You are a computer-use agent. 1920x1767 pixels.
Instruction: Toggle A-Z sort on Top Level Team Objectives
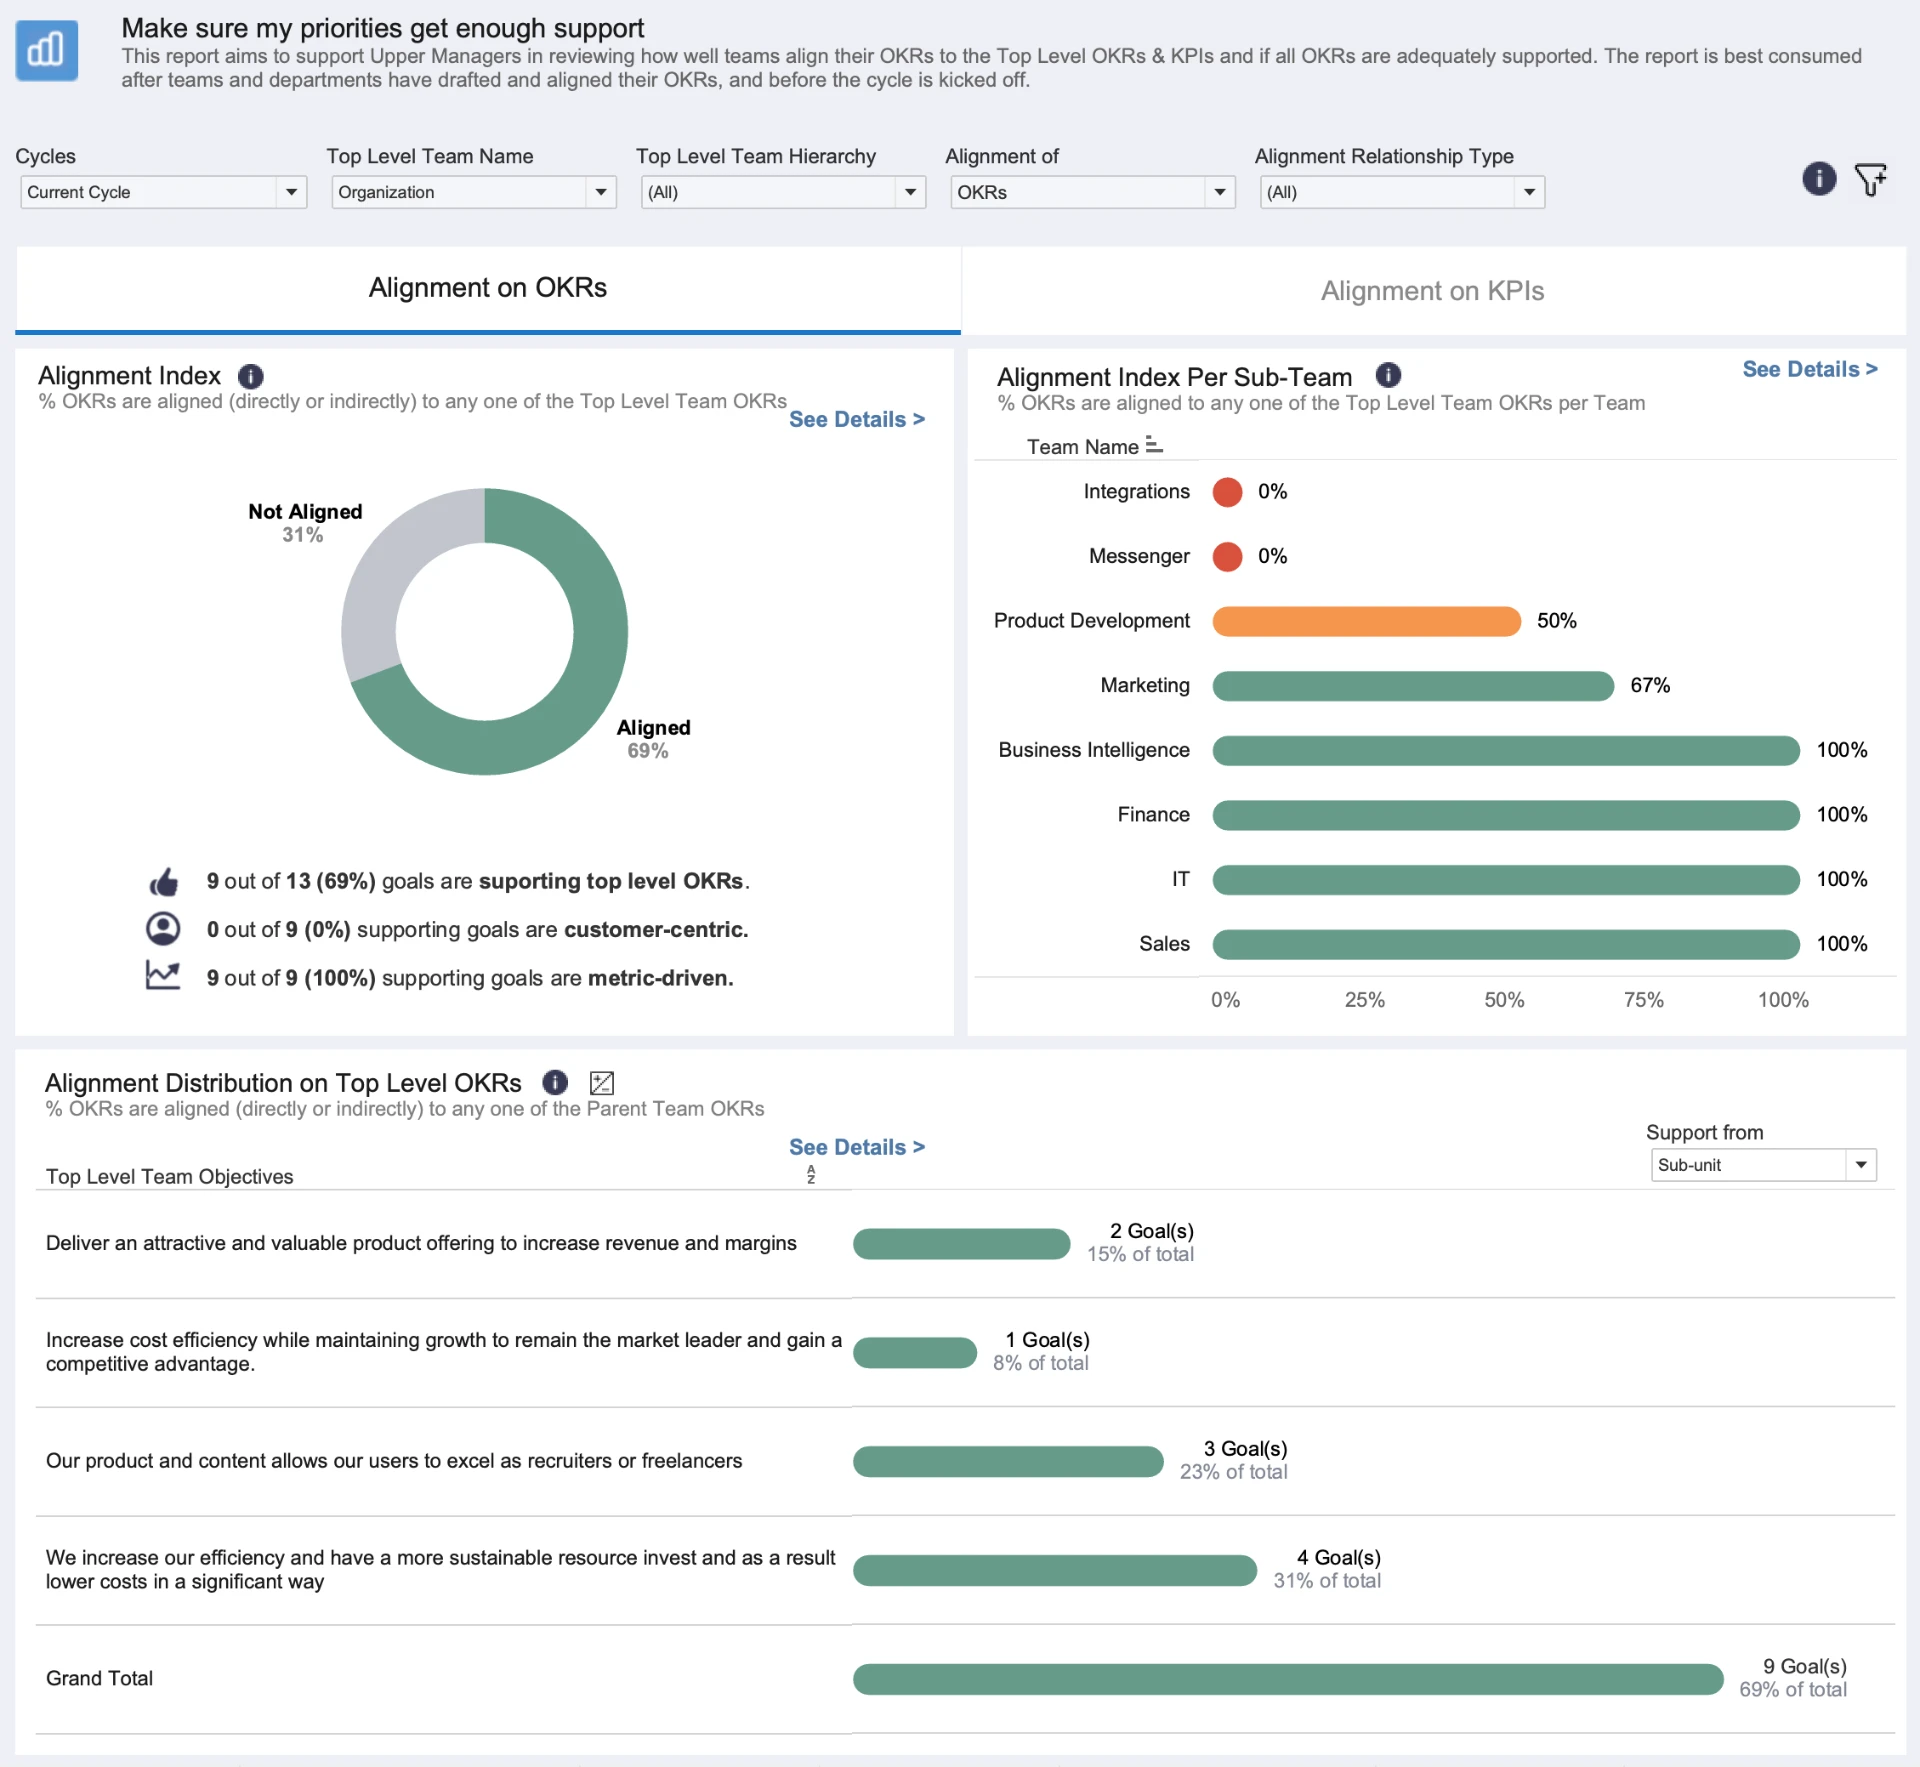click(811, 1174)
